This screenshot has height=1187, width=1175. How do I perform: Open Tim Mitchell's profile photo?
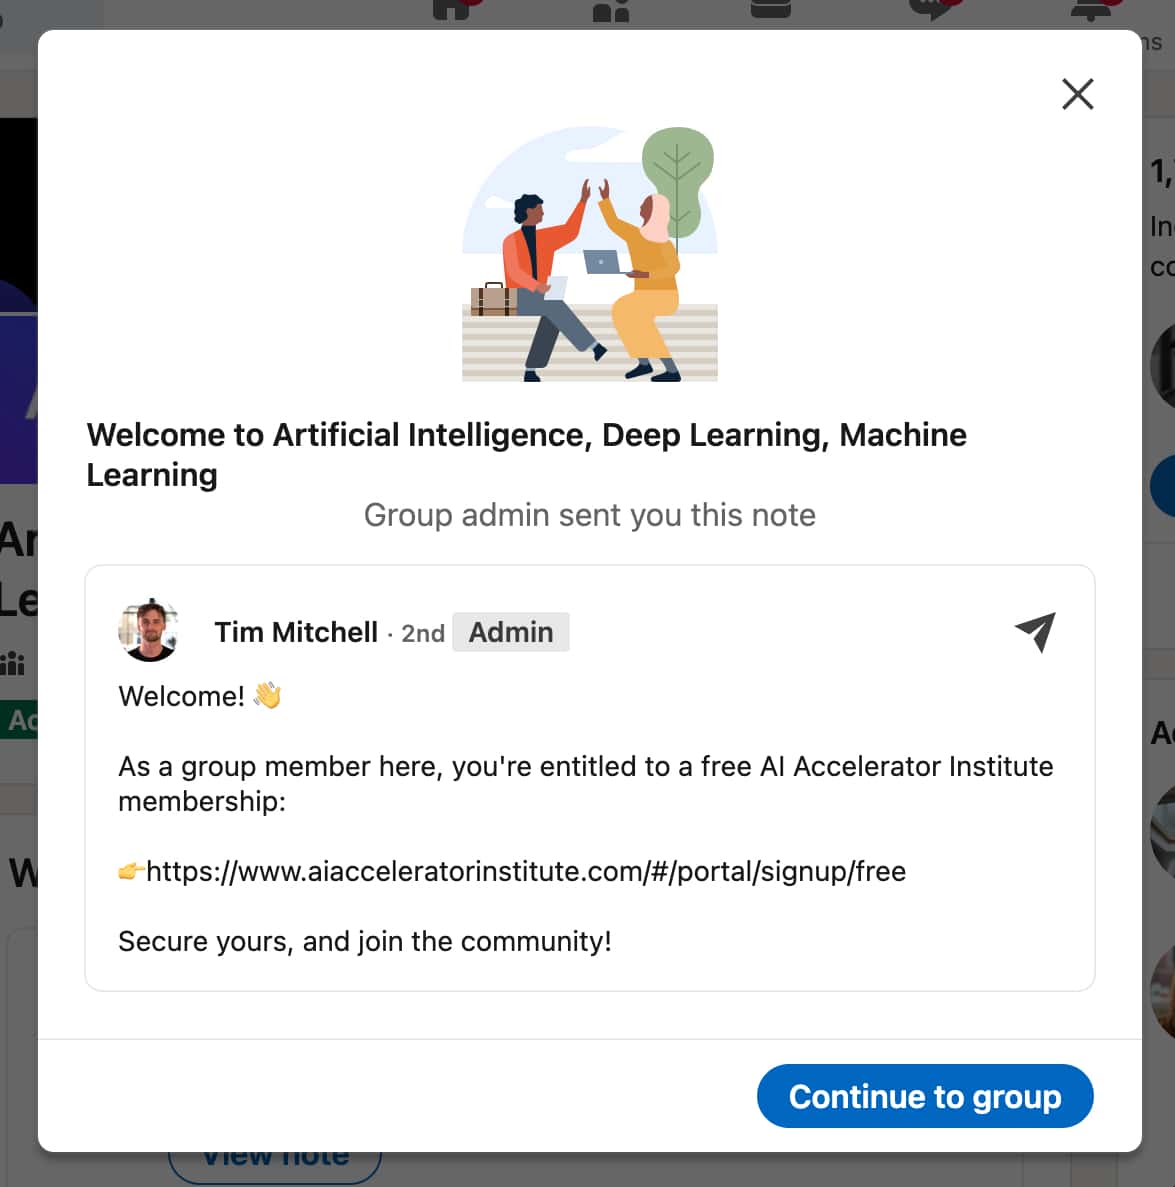(x=148, y=631)
